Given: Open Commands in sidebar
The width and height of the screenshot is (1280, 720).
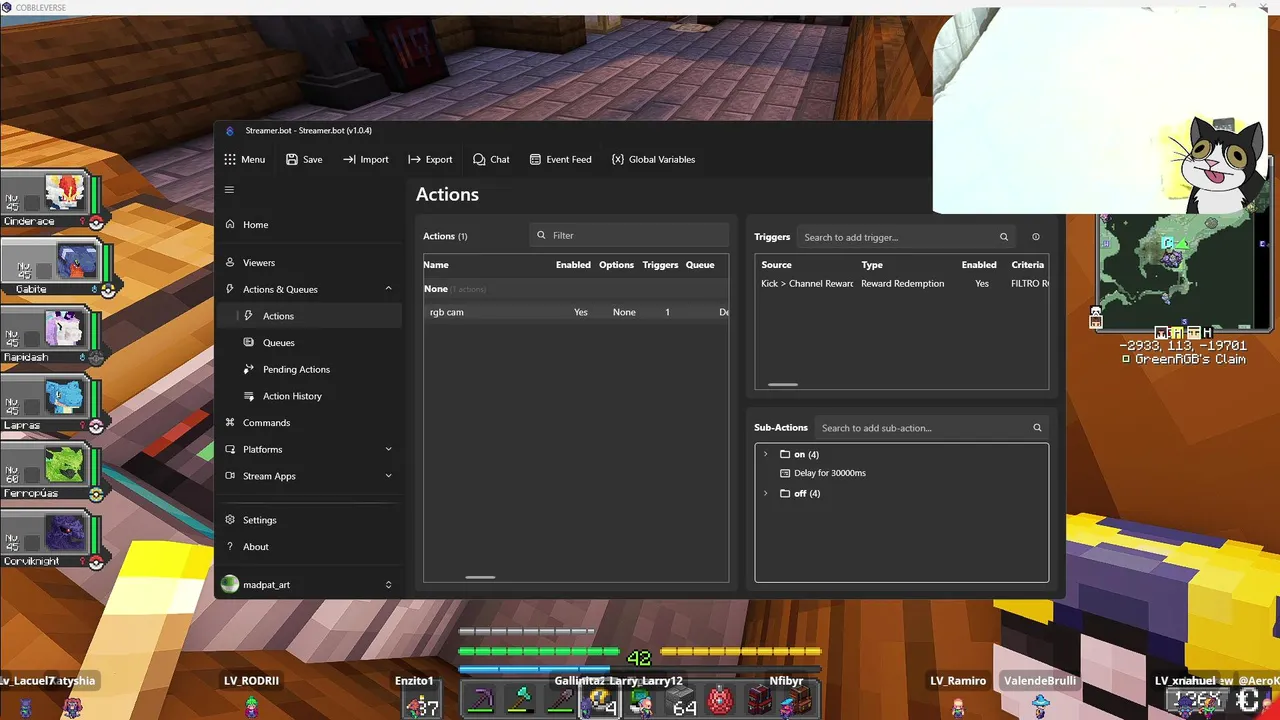Looking at the screenshot, I should [x=310, y=422].
